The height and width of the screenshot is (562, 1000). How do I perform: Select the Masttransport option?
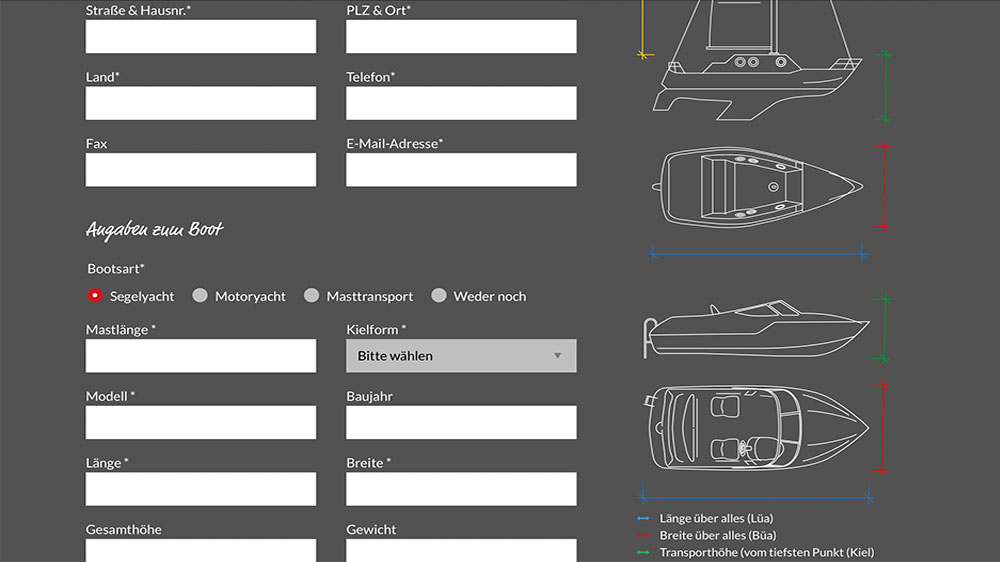tap(312, 296)
